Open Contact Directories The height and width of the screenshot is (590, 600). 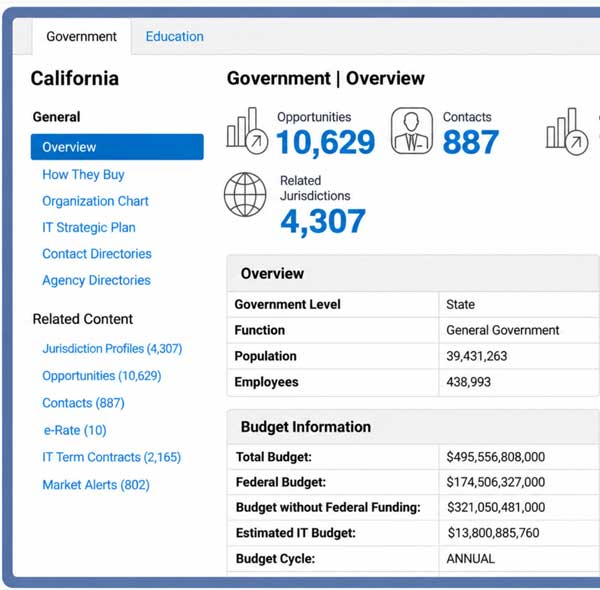97,254
